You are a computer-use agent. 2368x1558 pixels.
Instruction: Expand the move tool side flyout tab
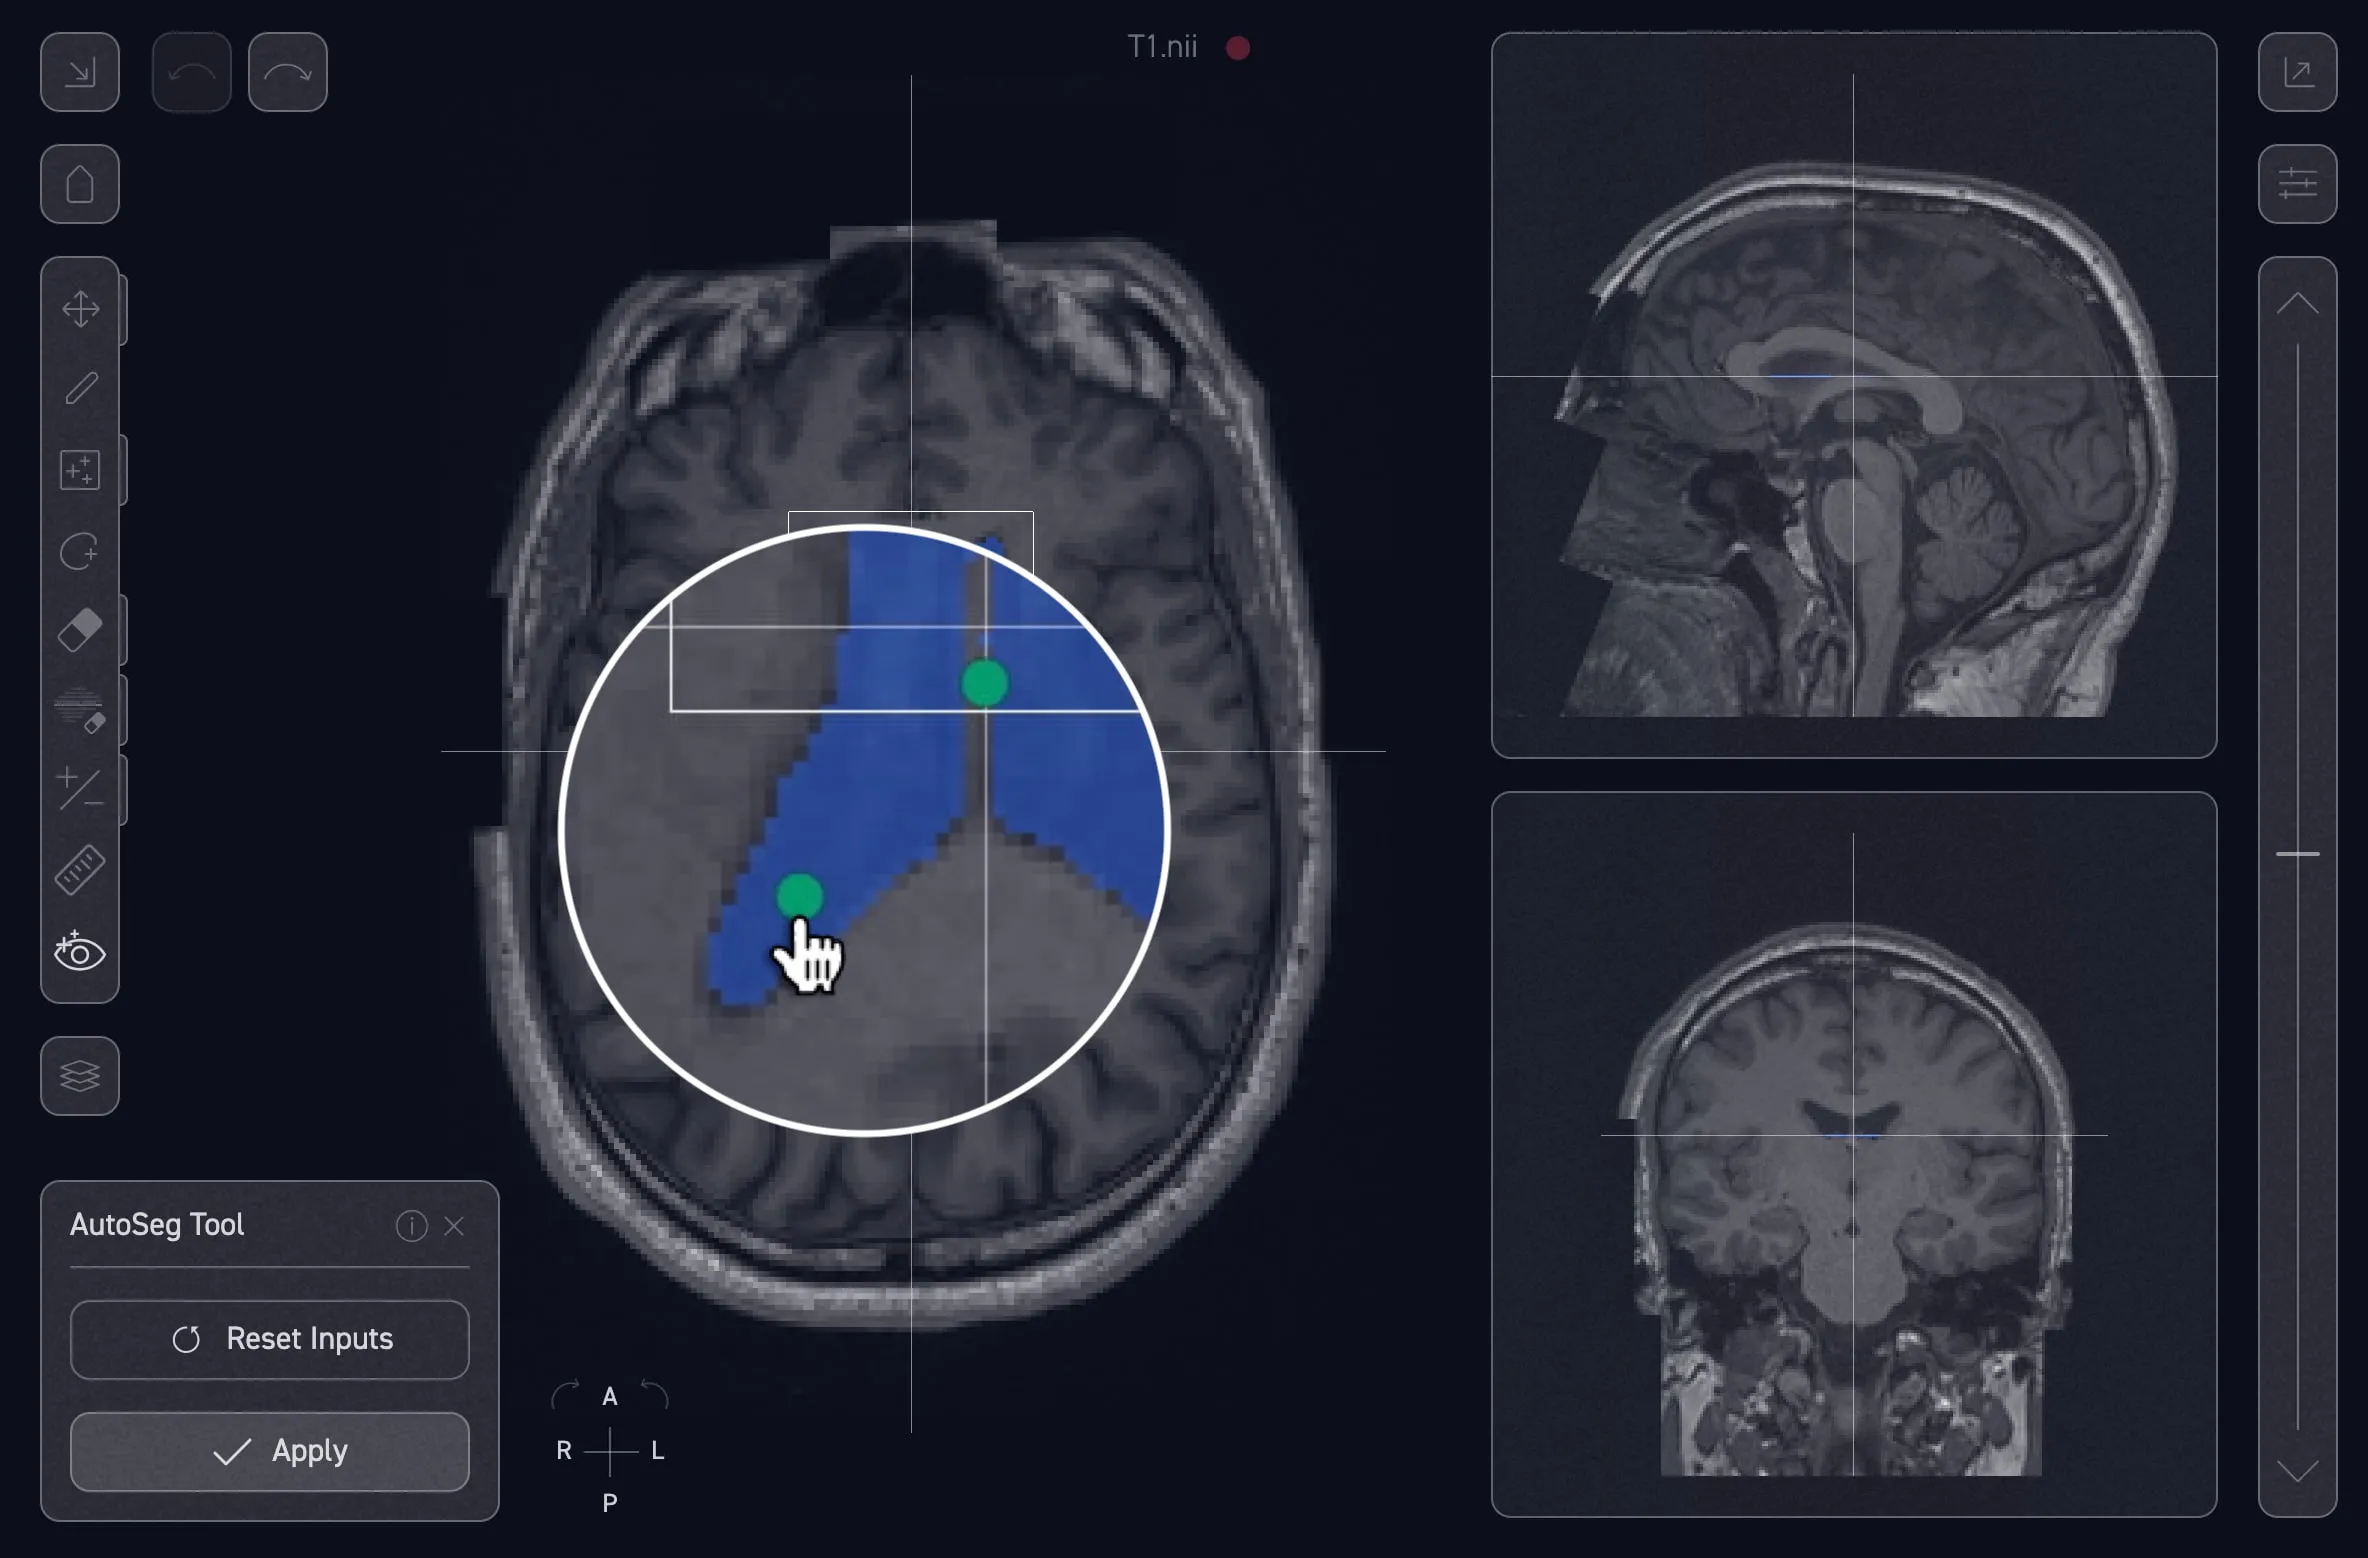pos(124,310)
